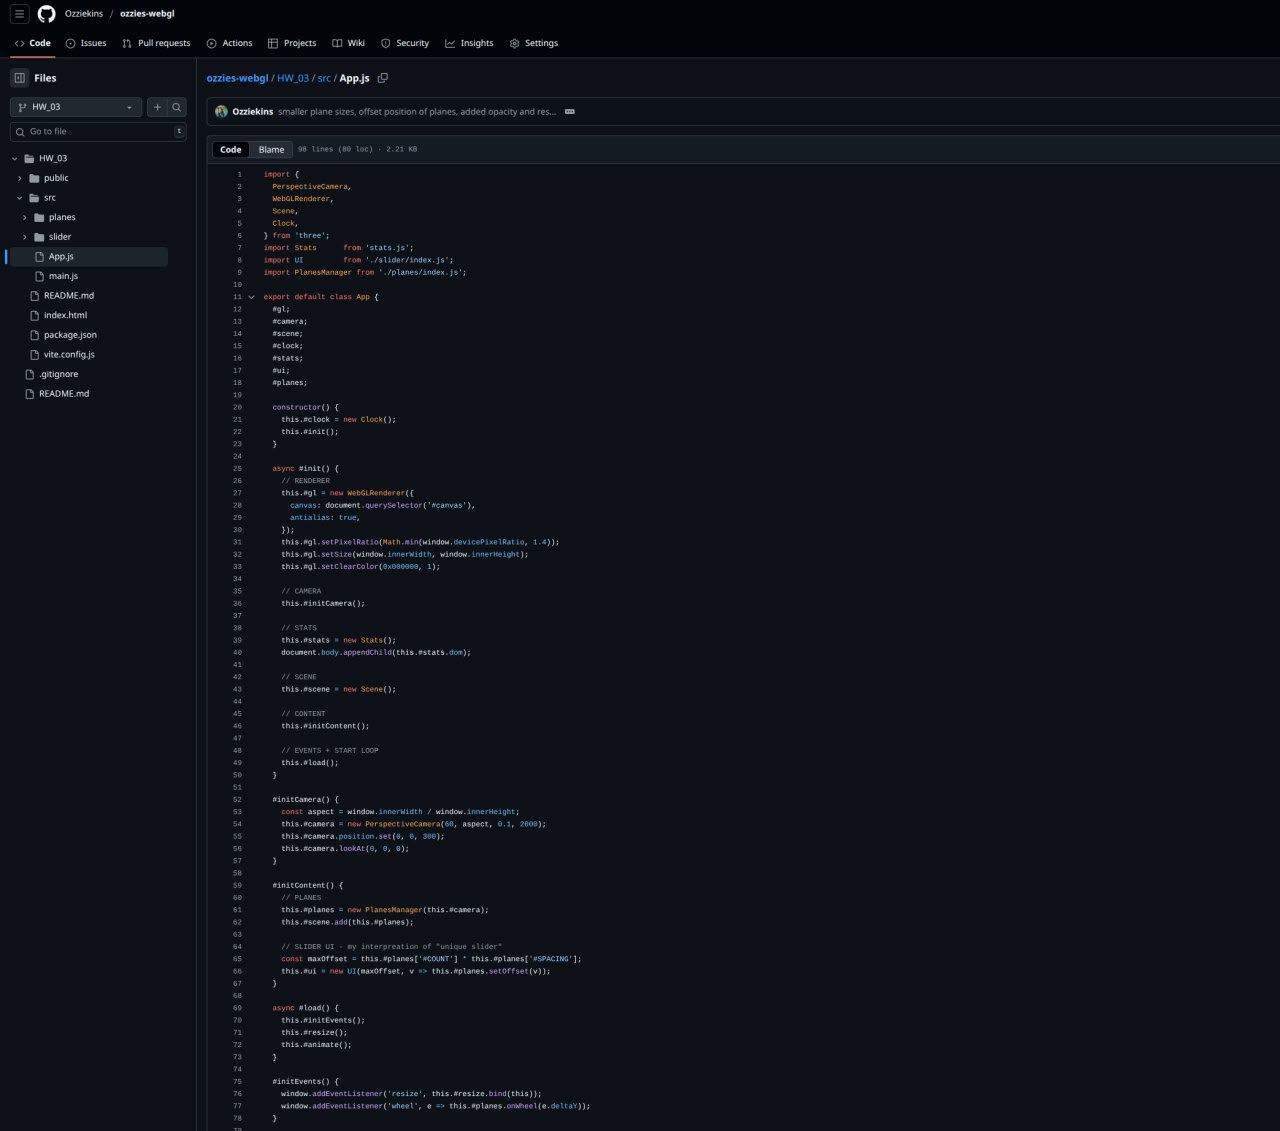Open the Insights tab

[469, 43]
